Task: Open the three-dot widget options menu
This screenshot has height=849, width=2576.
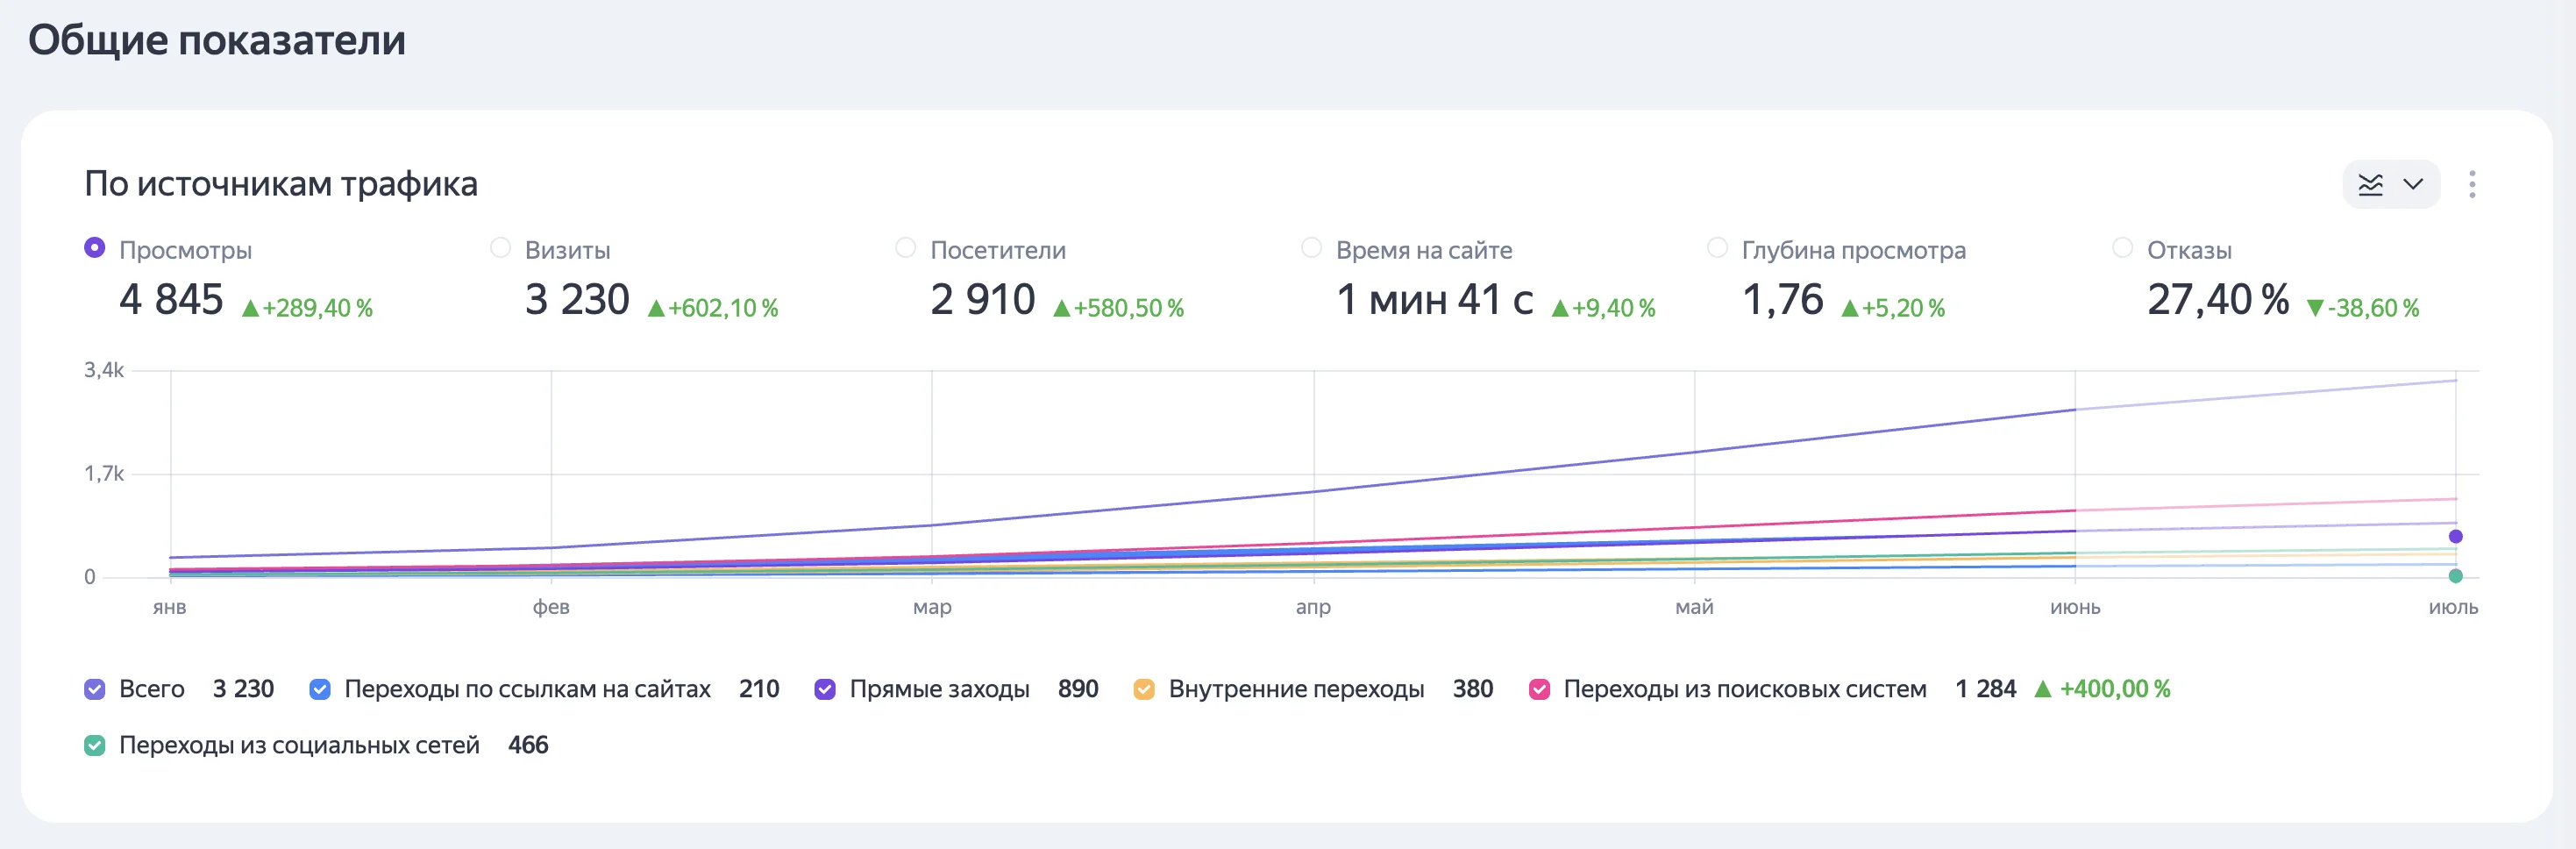Action: click(2472, 184)
